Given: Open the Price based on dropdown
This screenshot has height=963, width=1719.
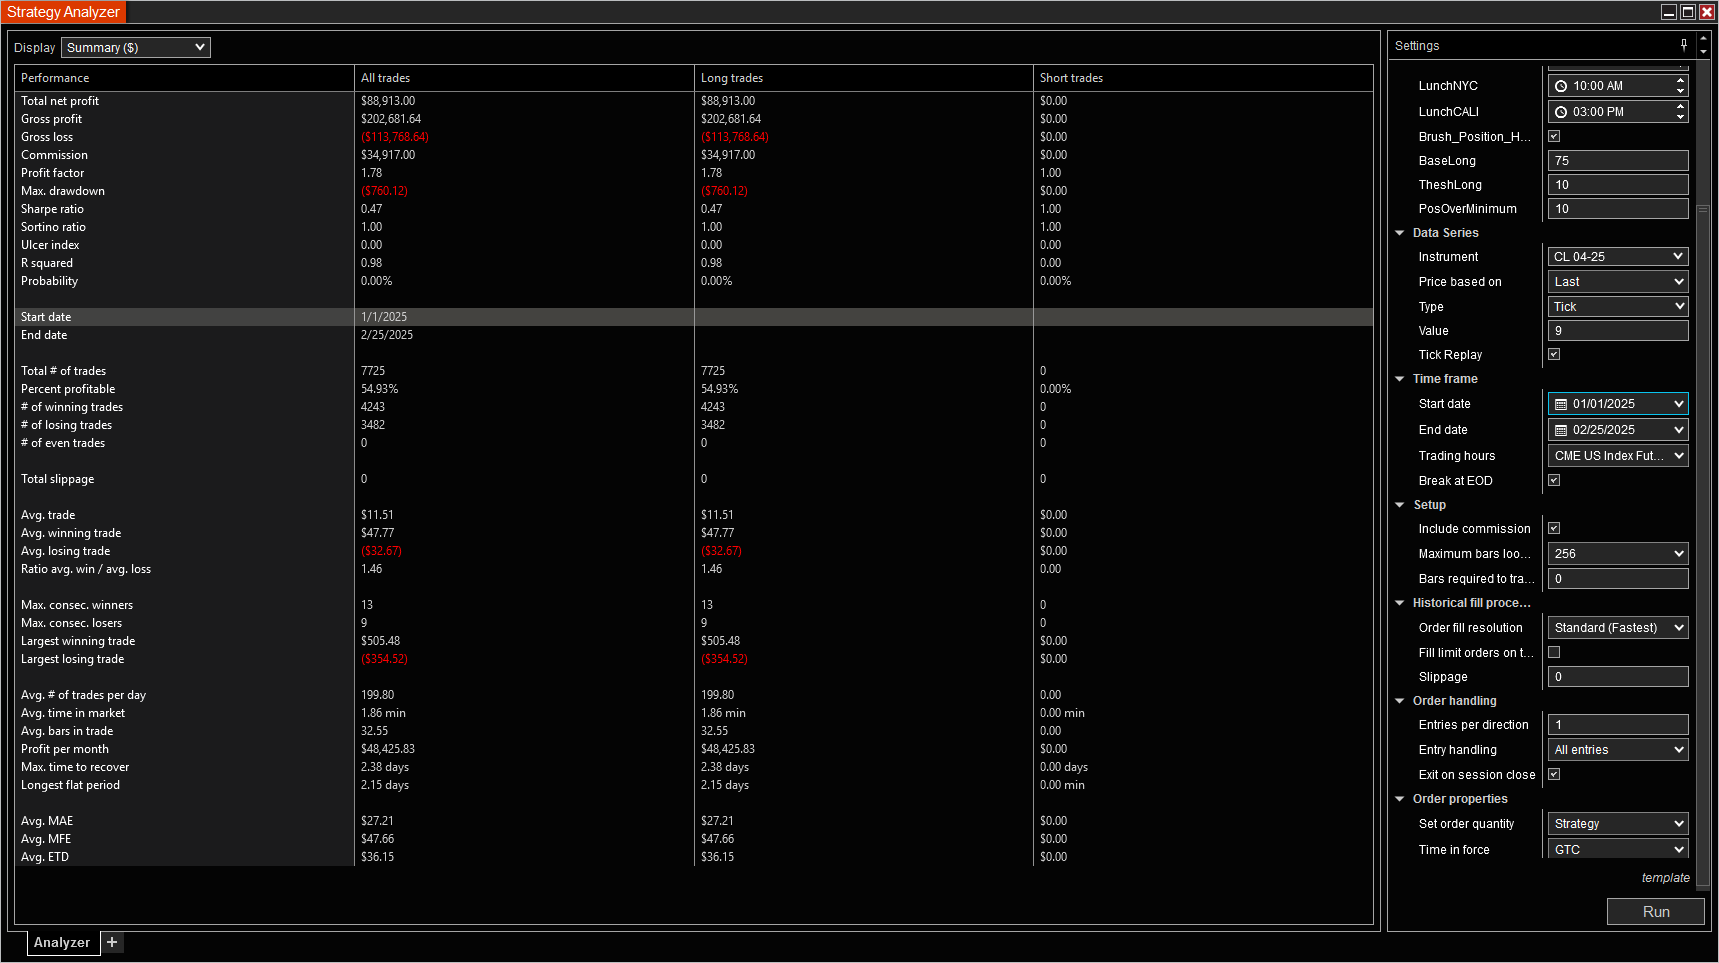Looking at the screenshot, I should [1618, 282].
